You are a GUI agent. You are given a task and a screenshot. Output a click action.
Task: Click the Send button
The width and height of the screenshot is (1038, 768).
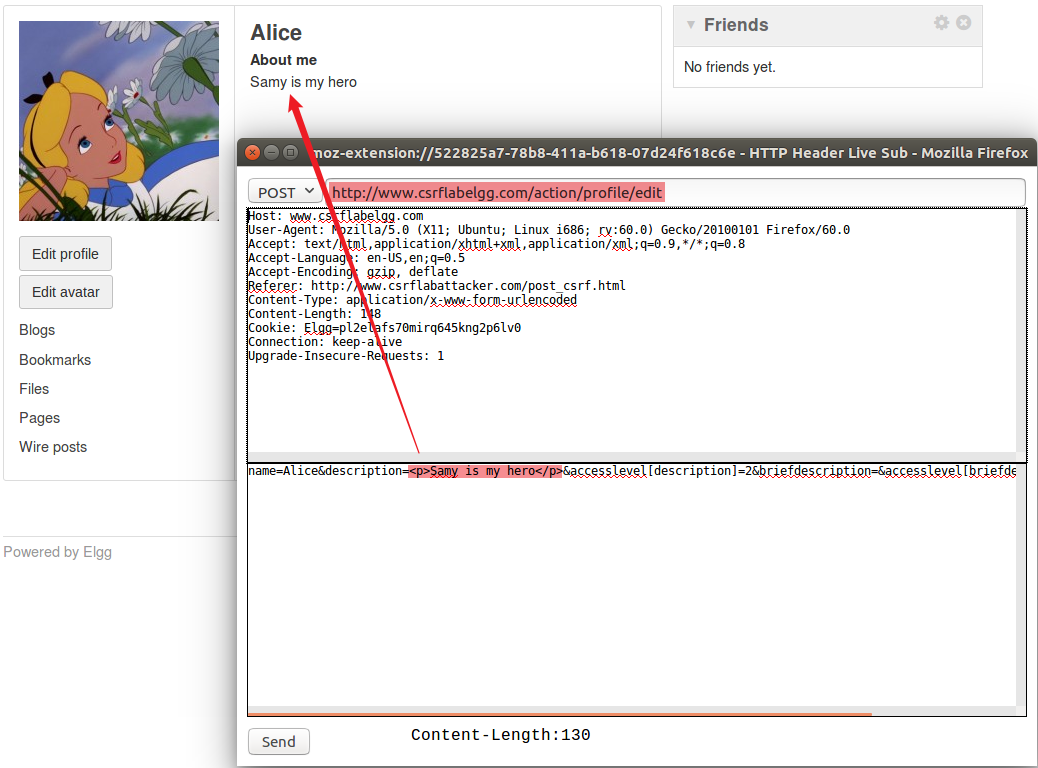point(279,742)
